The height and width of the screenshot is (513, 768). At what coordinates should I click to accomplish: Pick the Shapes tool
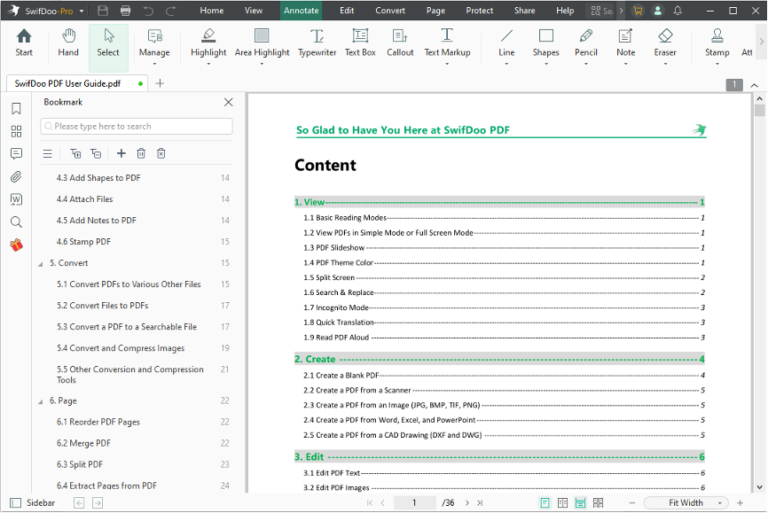tap(546, 43)
